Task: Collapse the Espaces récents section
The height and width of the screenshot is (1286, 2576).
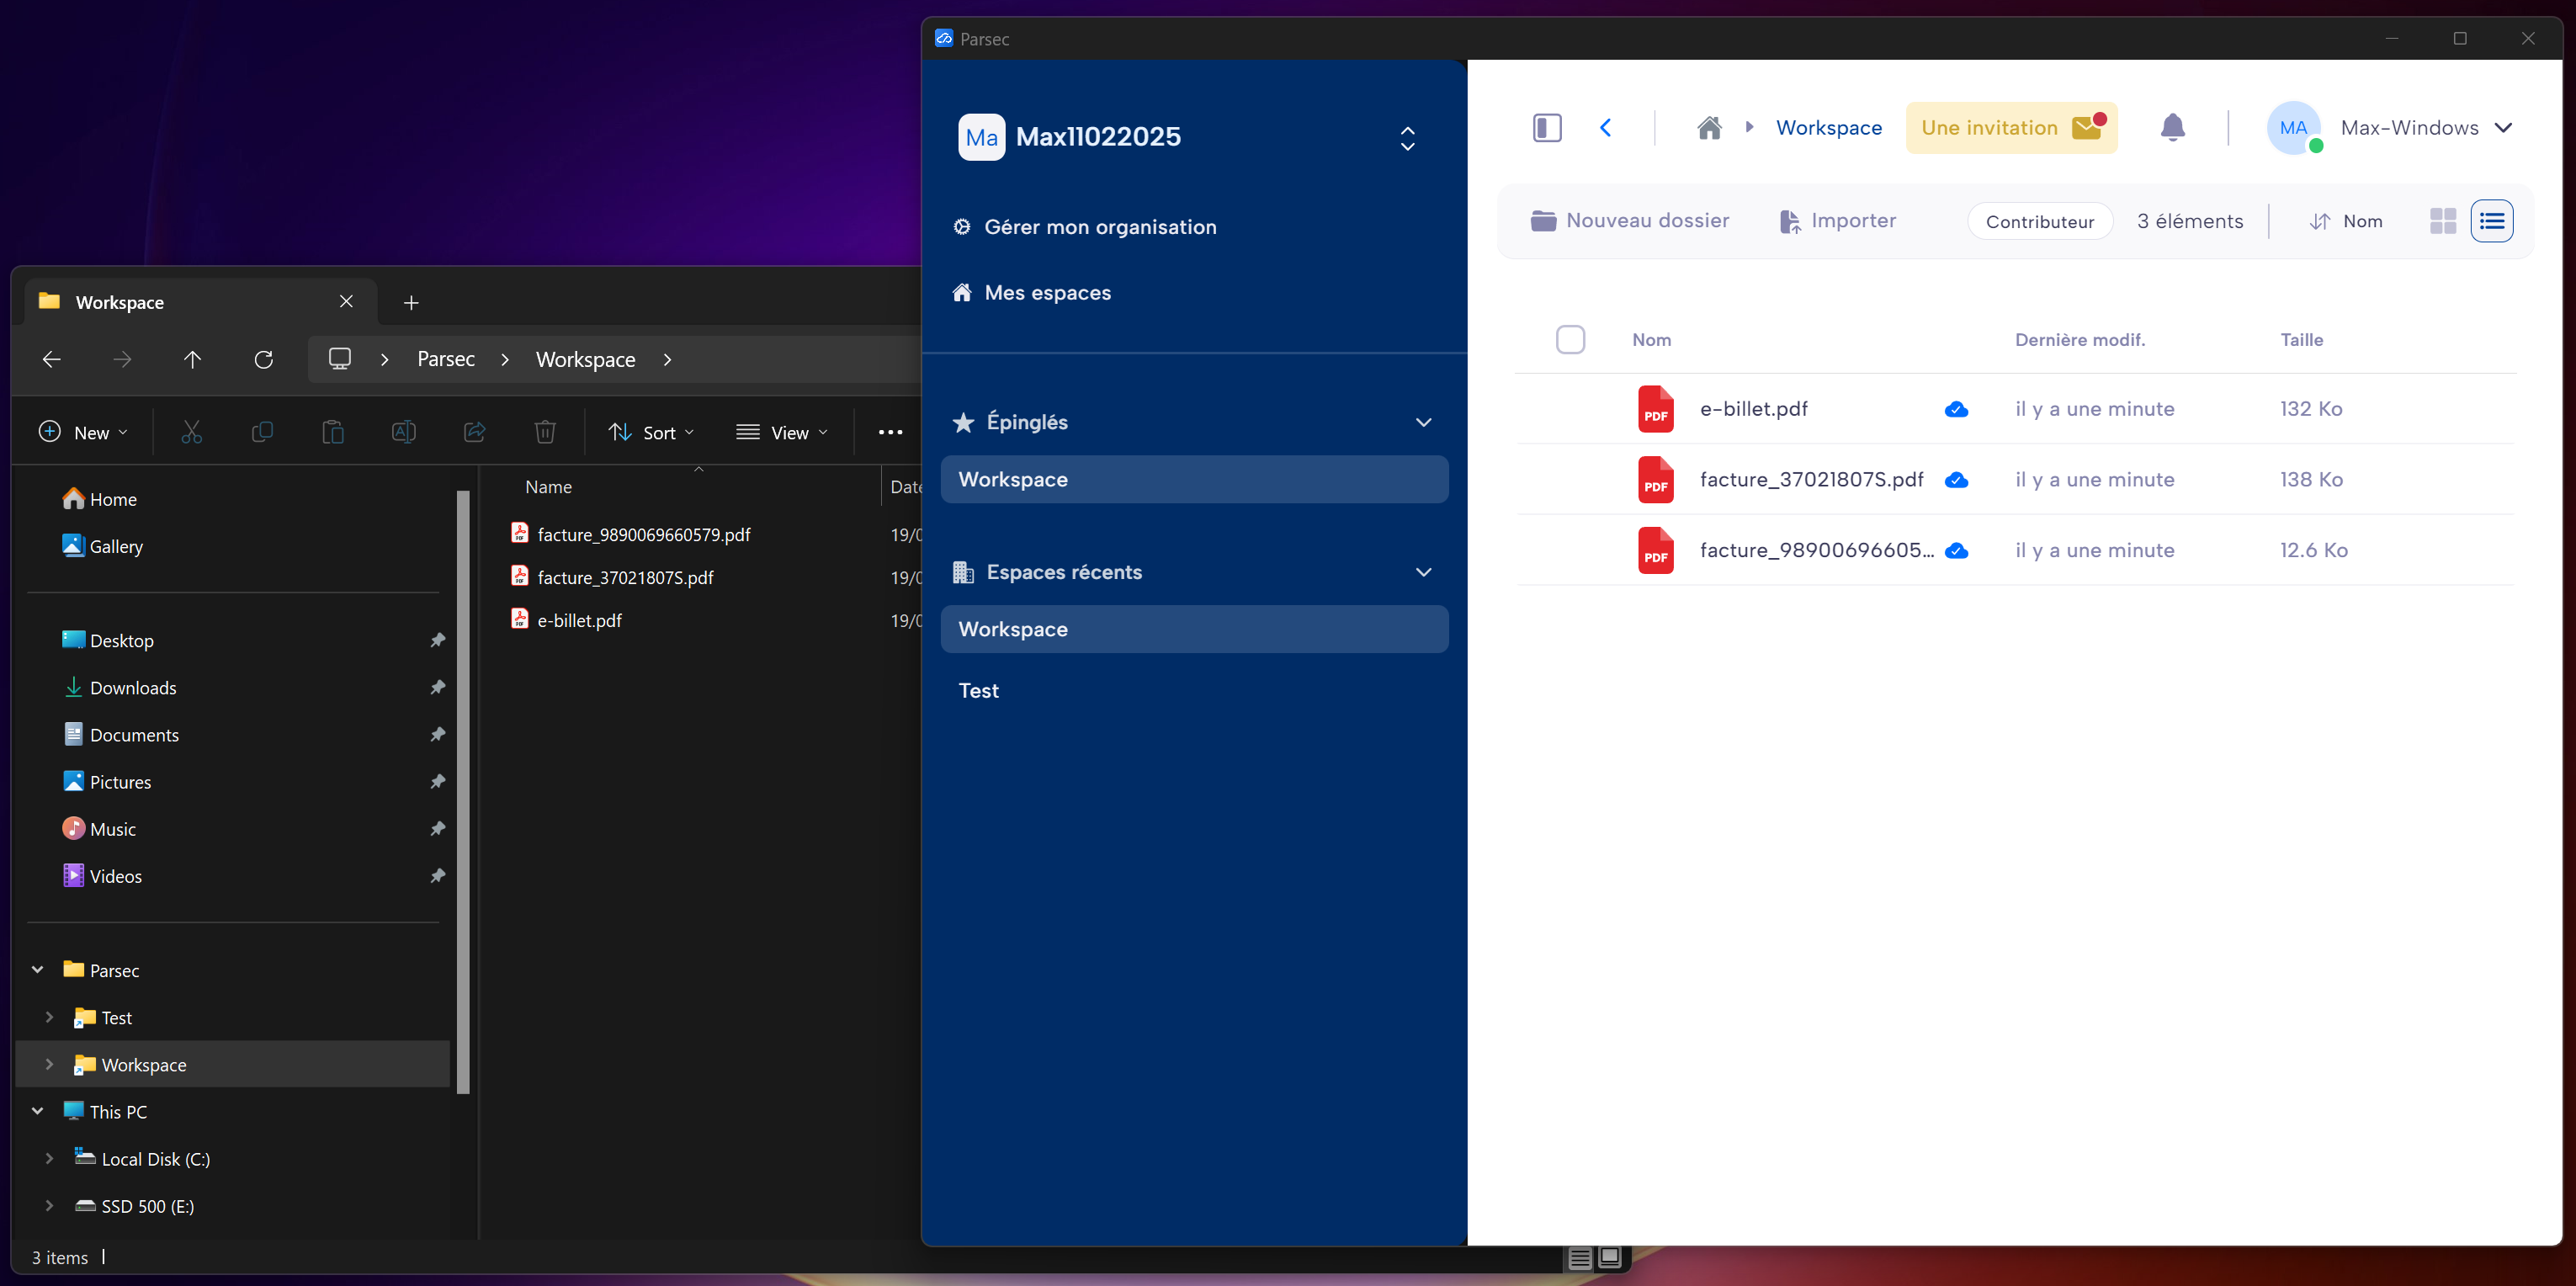Action: tap(1423, 572)
